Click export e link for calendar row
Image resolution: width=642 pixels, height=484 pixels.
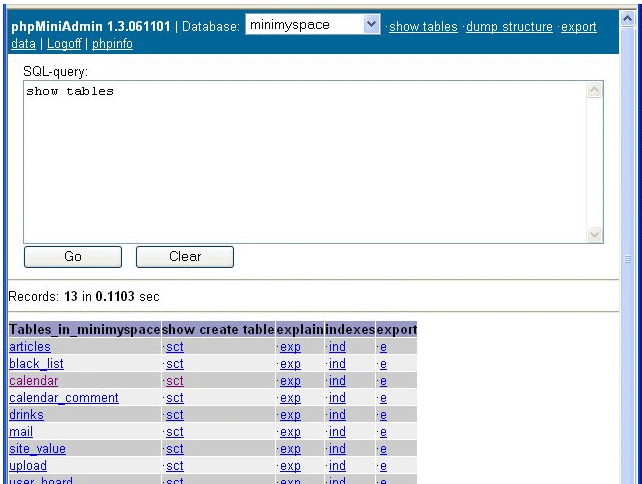click(383, 381)
